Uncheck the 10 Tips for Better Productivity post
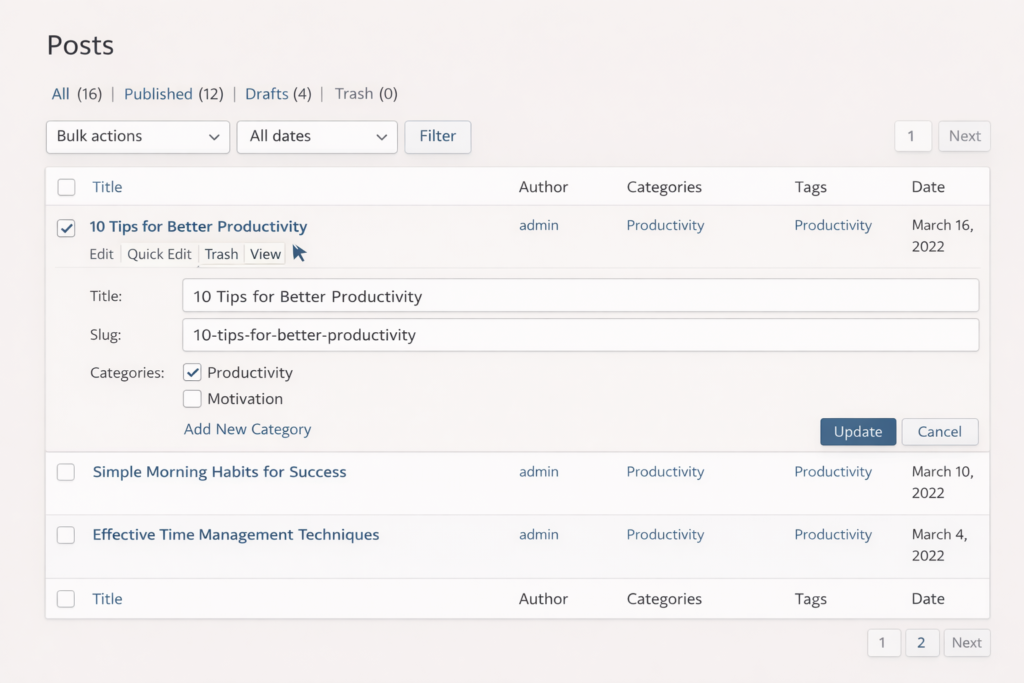1024x683 pixels. pyautogui.click(x=66, y=228)
